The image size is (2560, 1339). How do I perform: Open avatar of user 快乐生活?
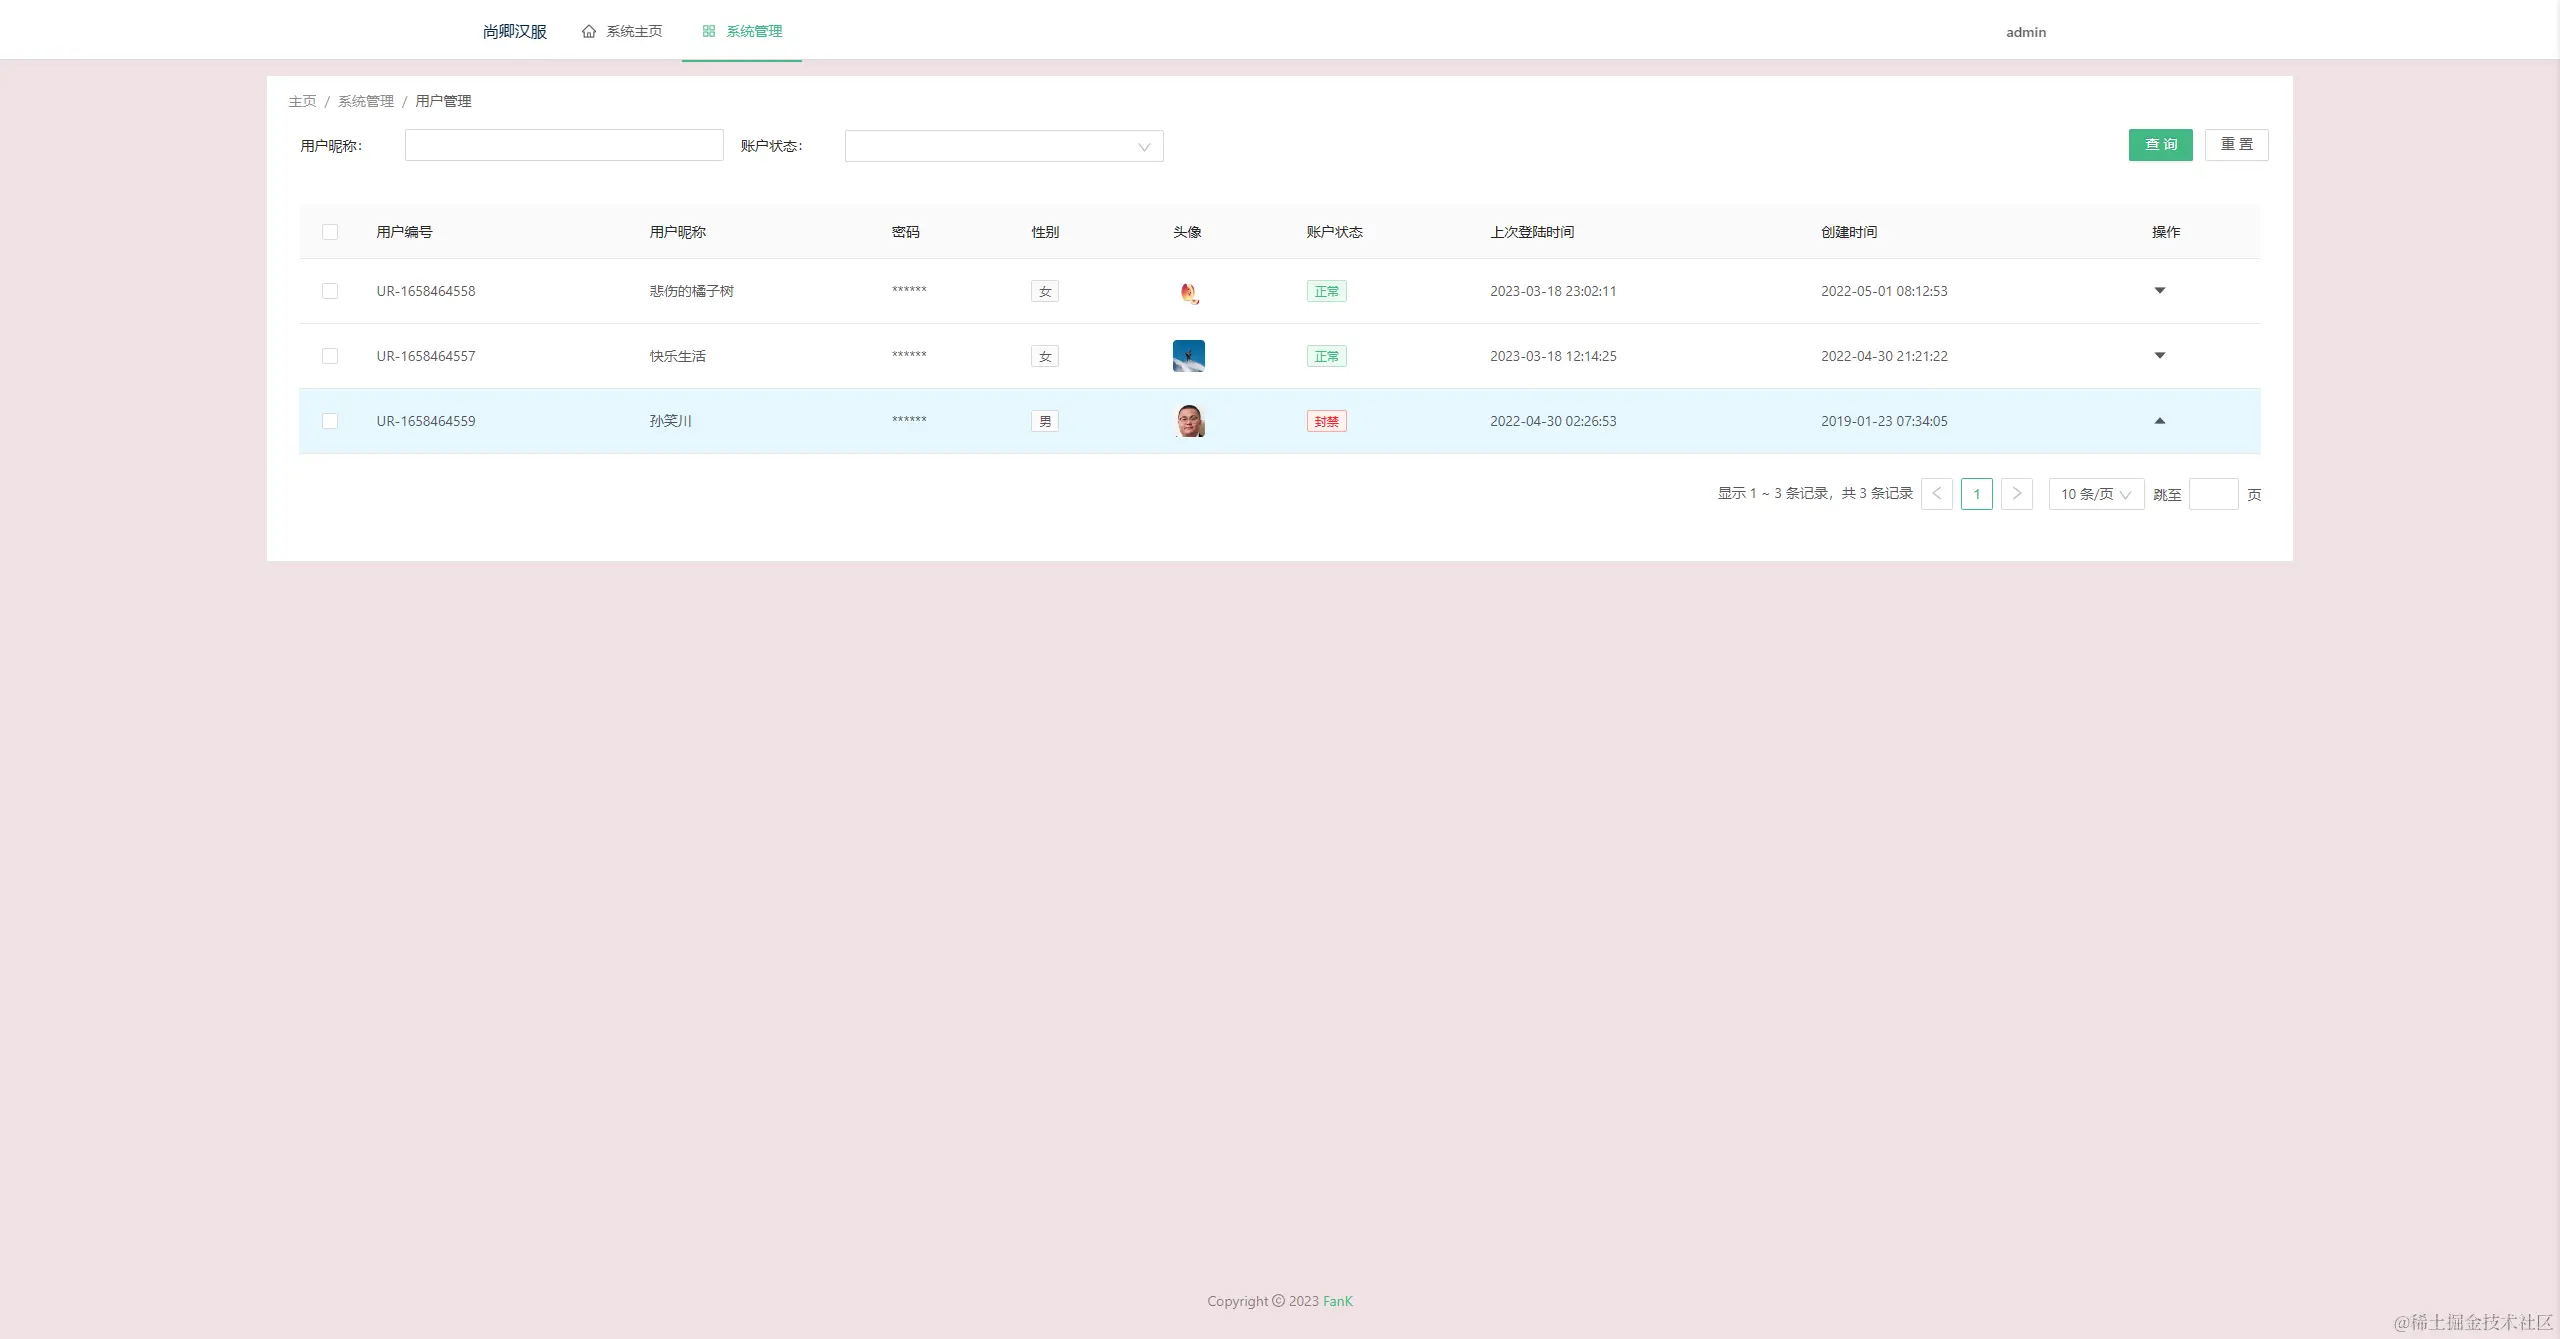click(x=1188, y=356)
